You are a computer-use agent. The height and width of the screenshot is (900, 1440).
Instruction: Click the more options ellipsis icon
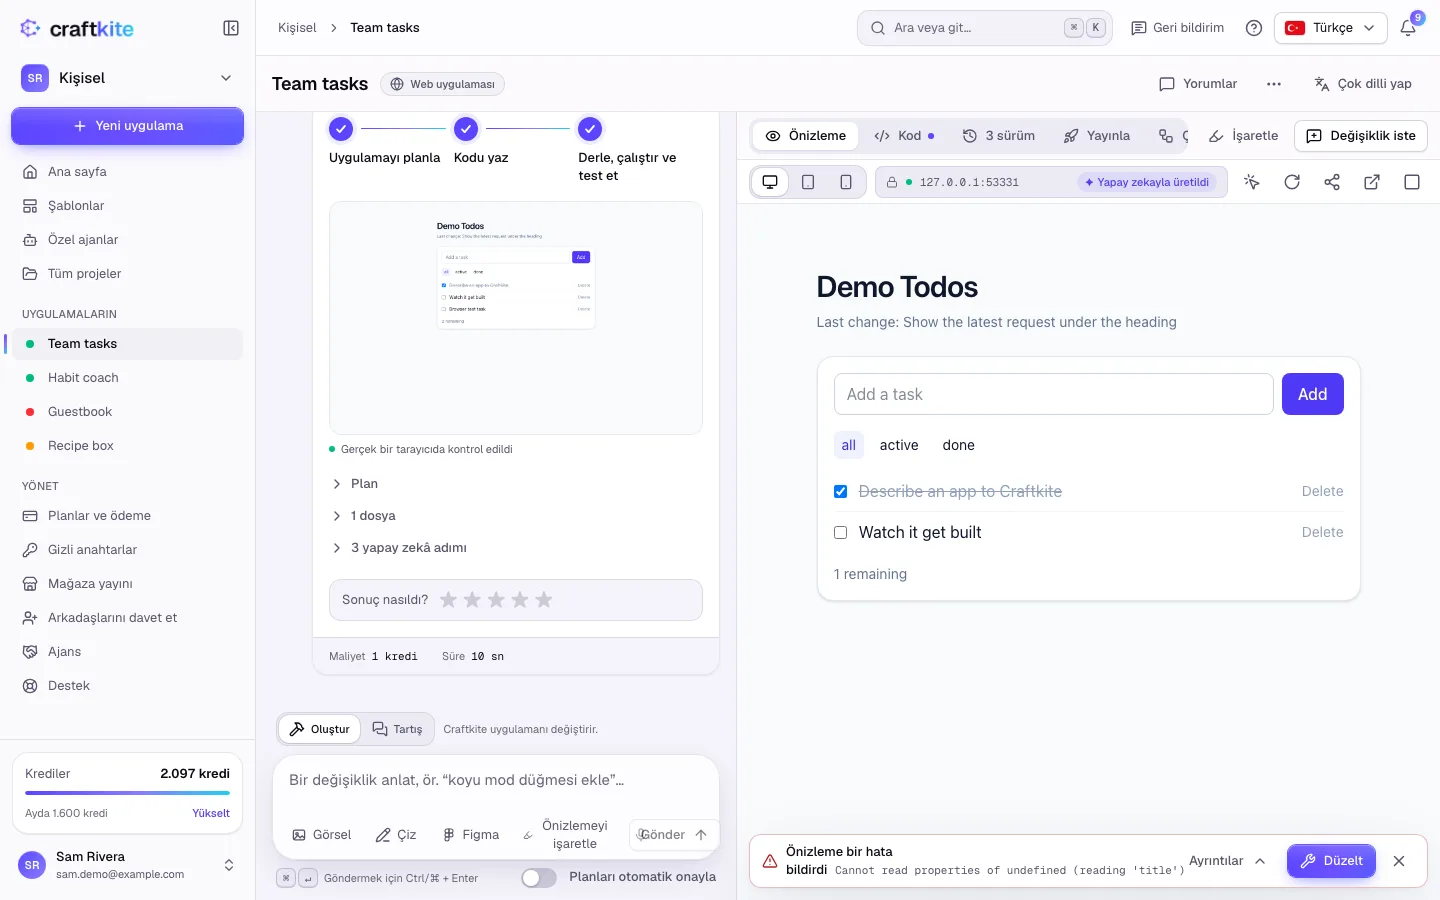click(1274, 84)
